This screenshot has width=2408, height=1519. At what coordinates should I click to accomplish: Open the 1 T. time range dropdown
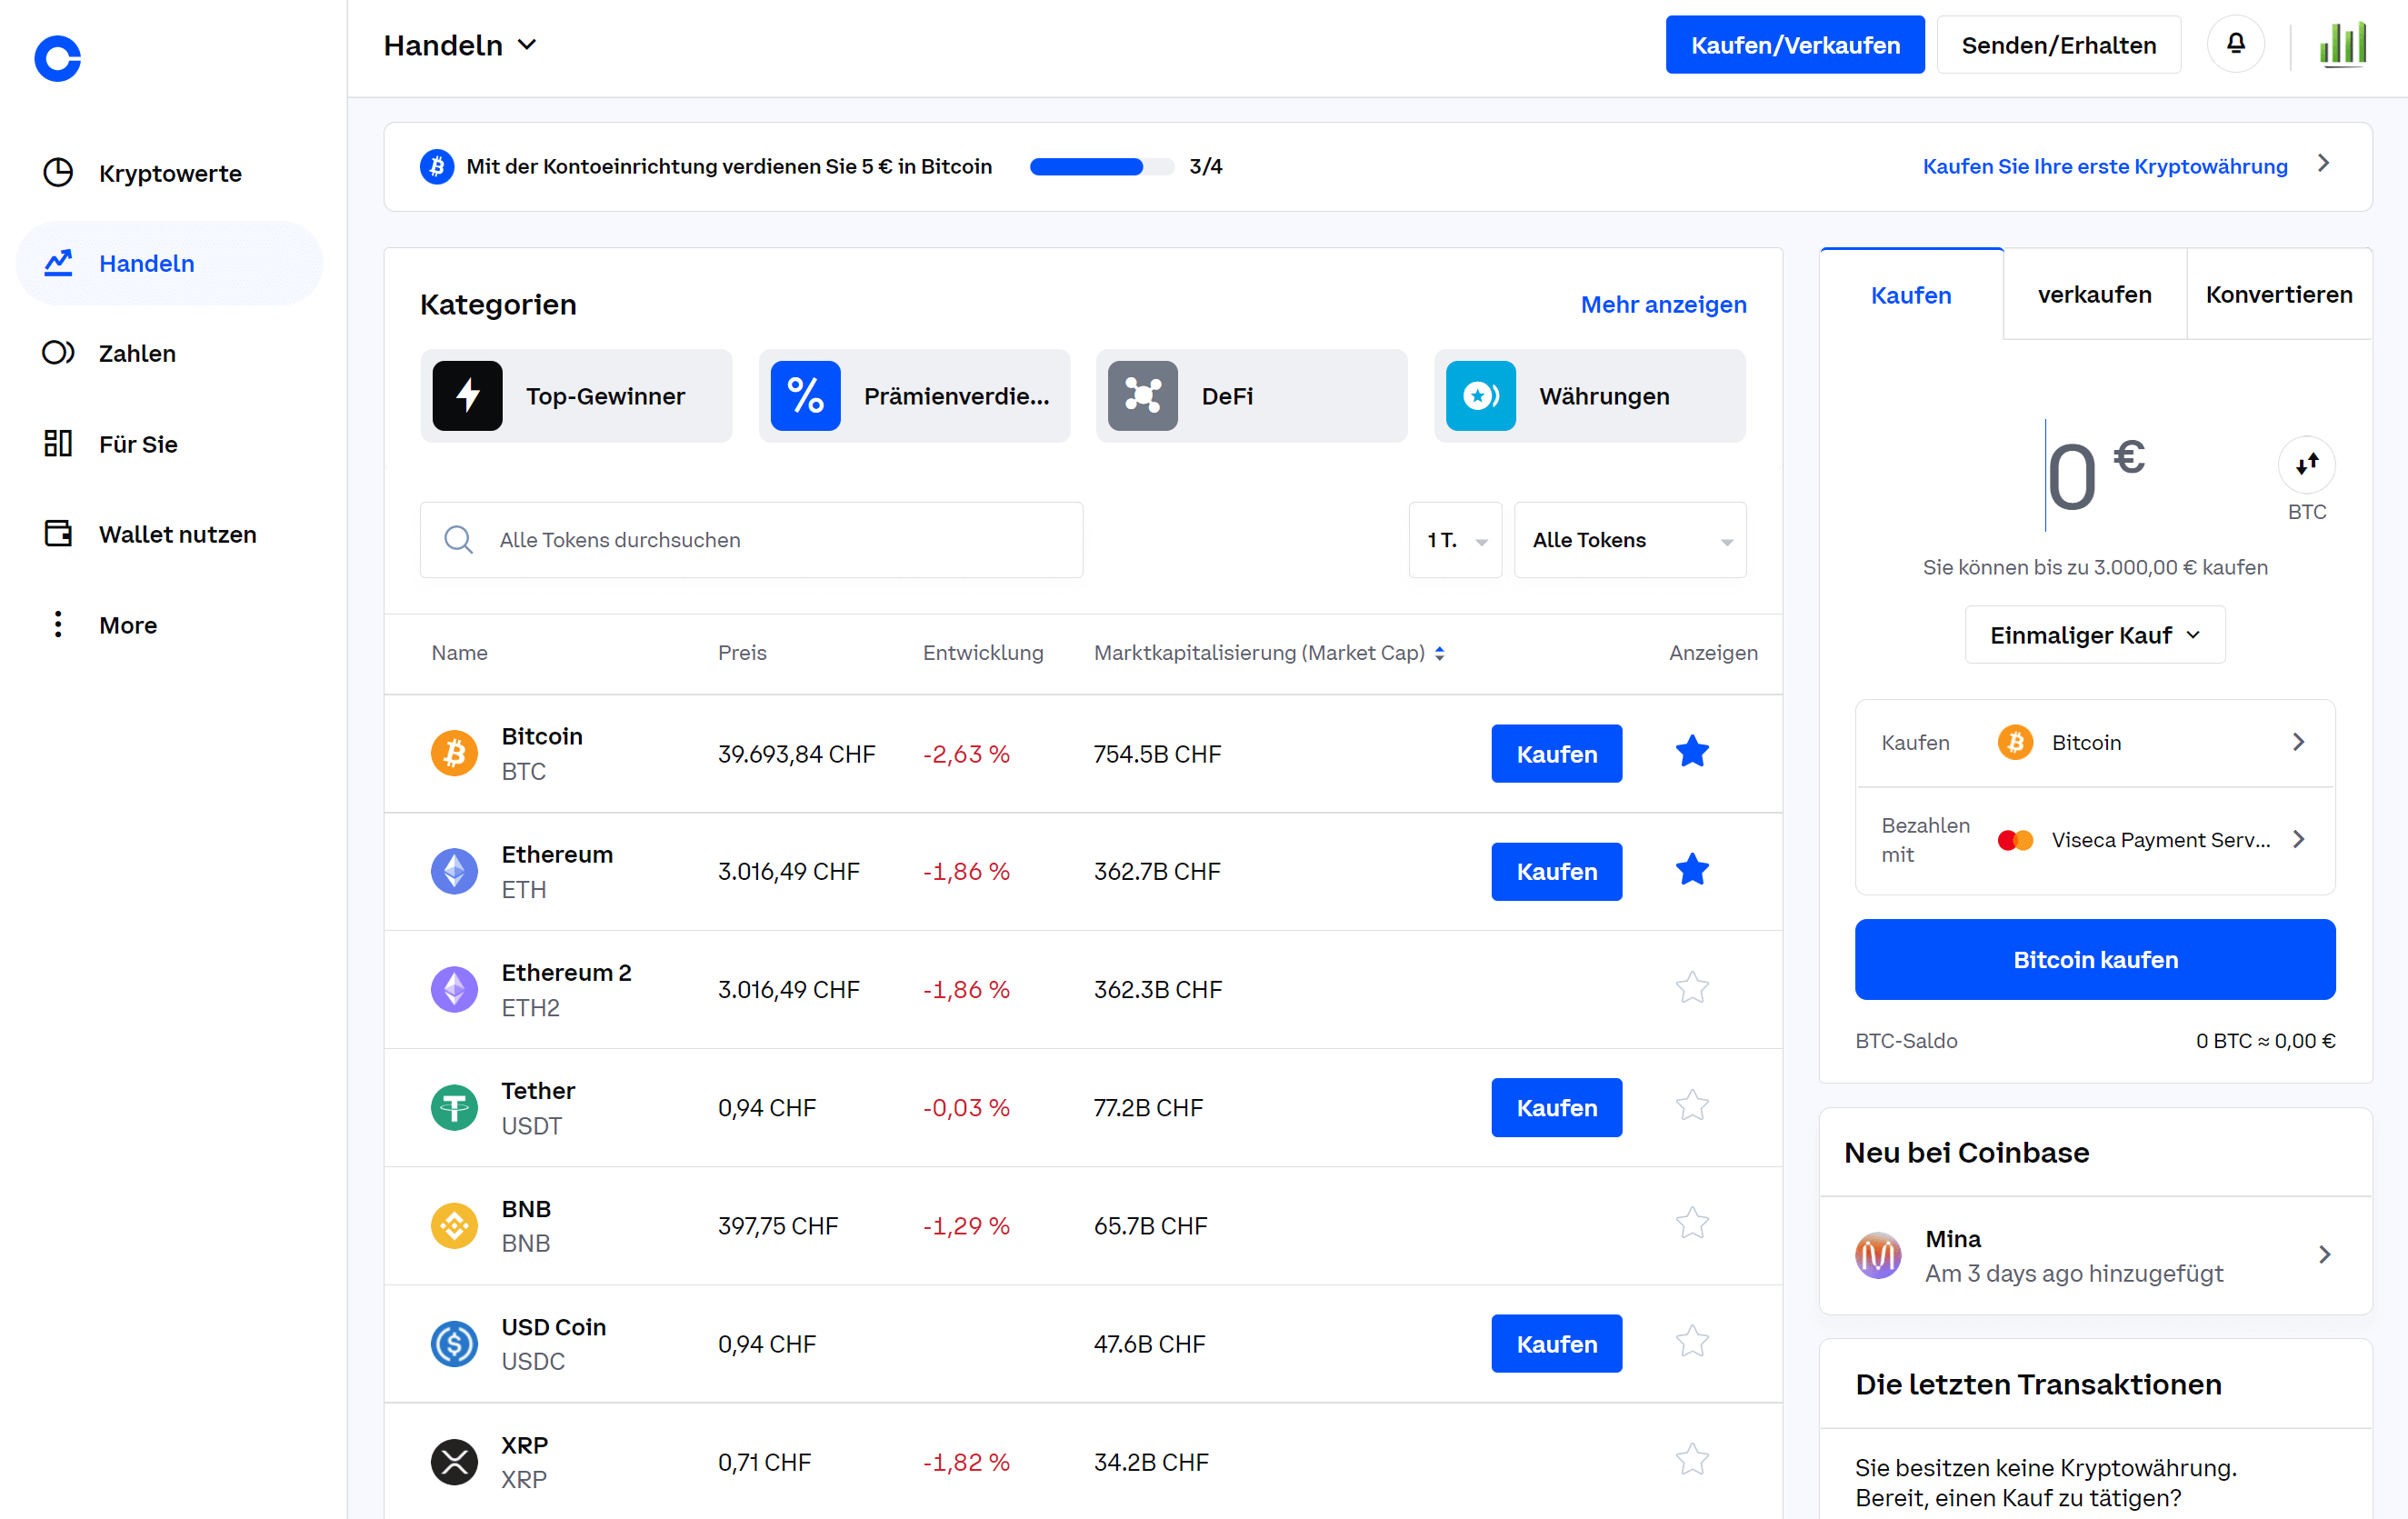coord(1455,540)
